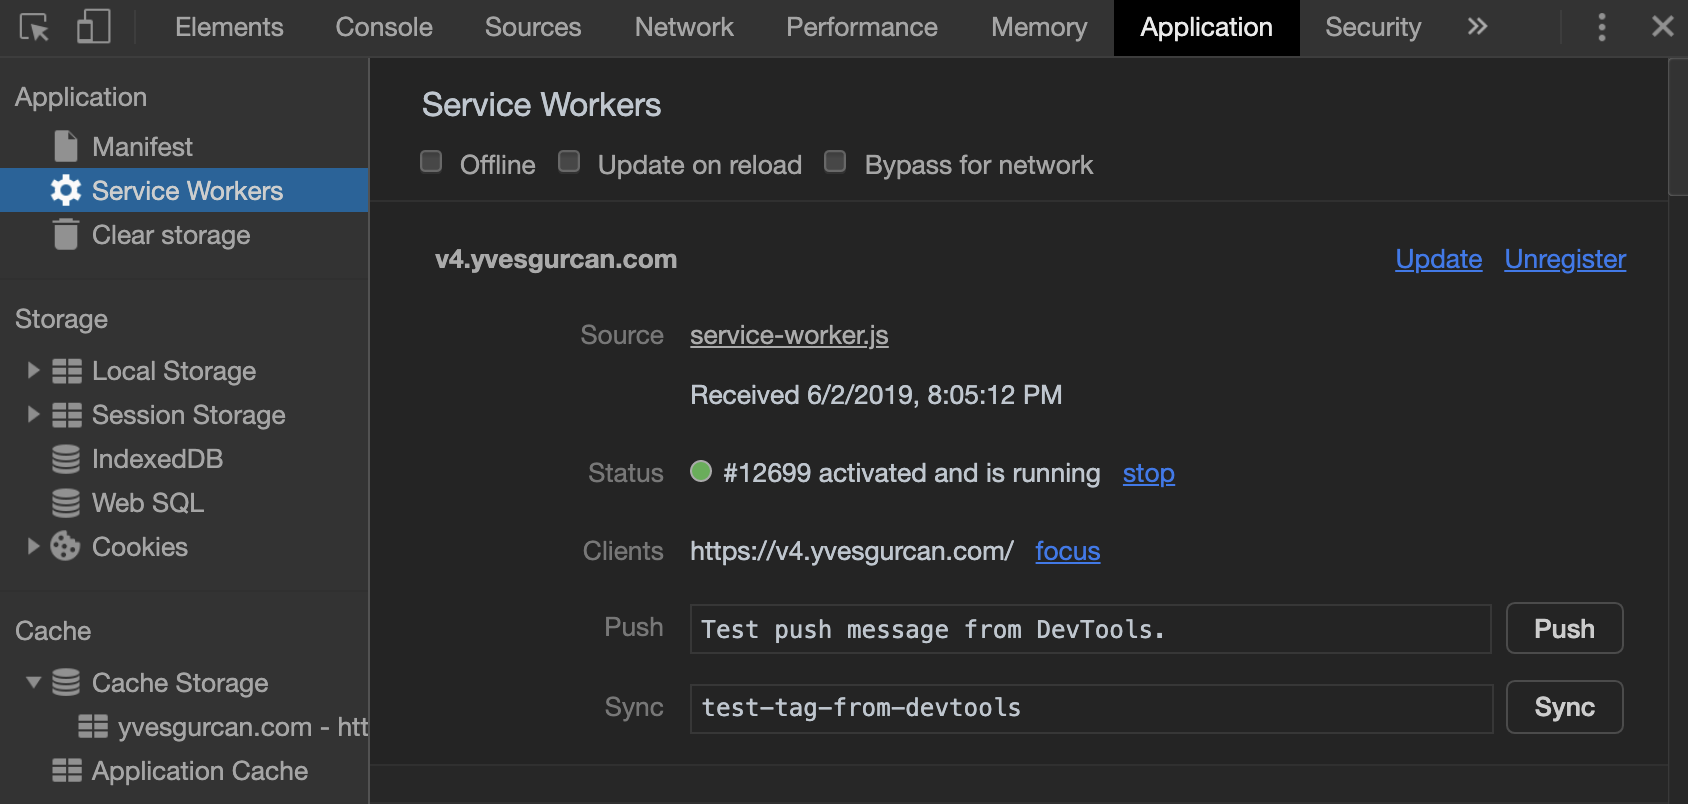The height and width of the screenshot is (804, 1688).
Task: Click the vertical scrollbar on the right
Action: (x=1678, y=128)
